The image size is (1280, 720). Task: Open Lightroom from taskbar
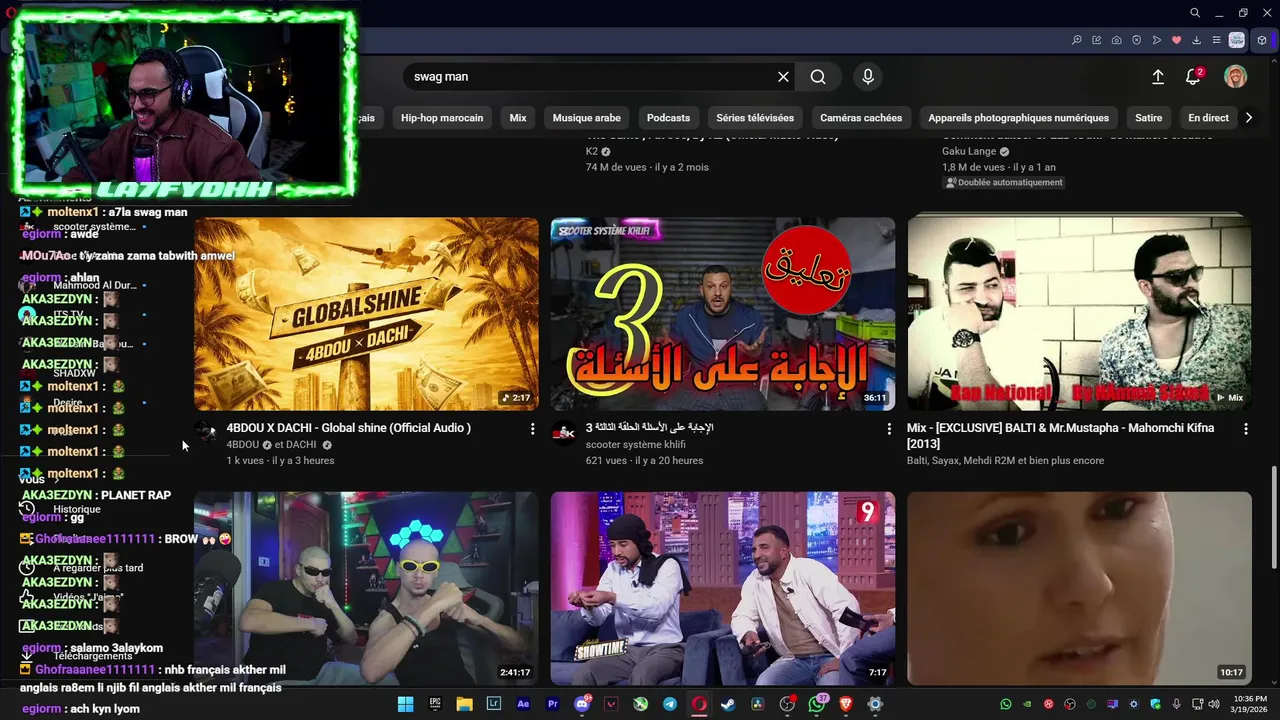point(494,704)
